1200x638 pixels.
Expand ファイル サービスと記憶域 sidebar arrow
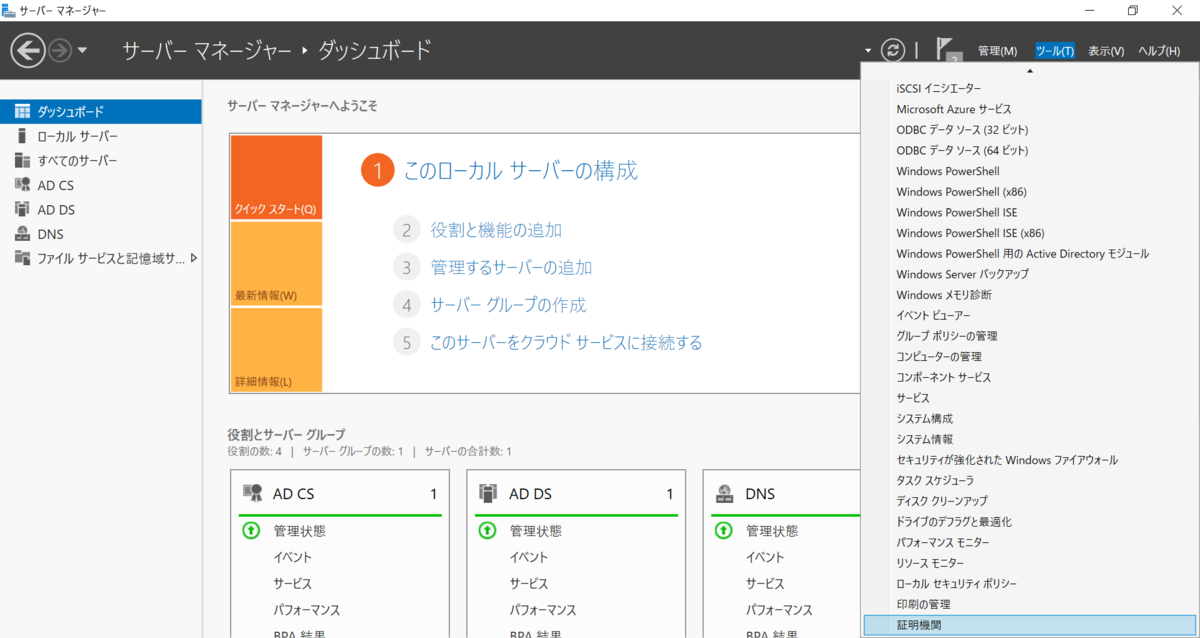pos(193,258)
